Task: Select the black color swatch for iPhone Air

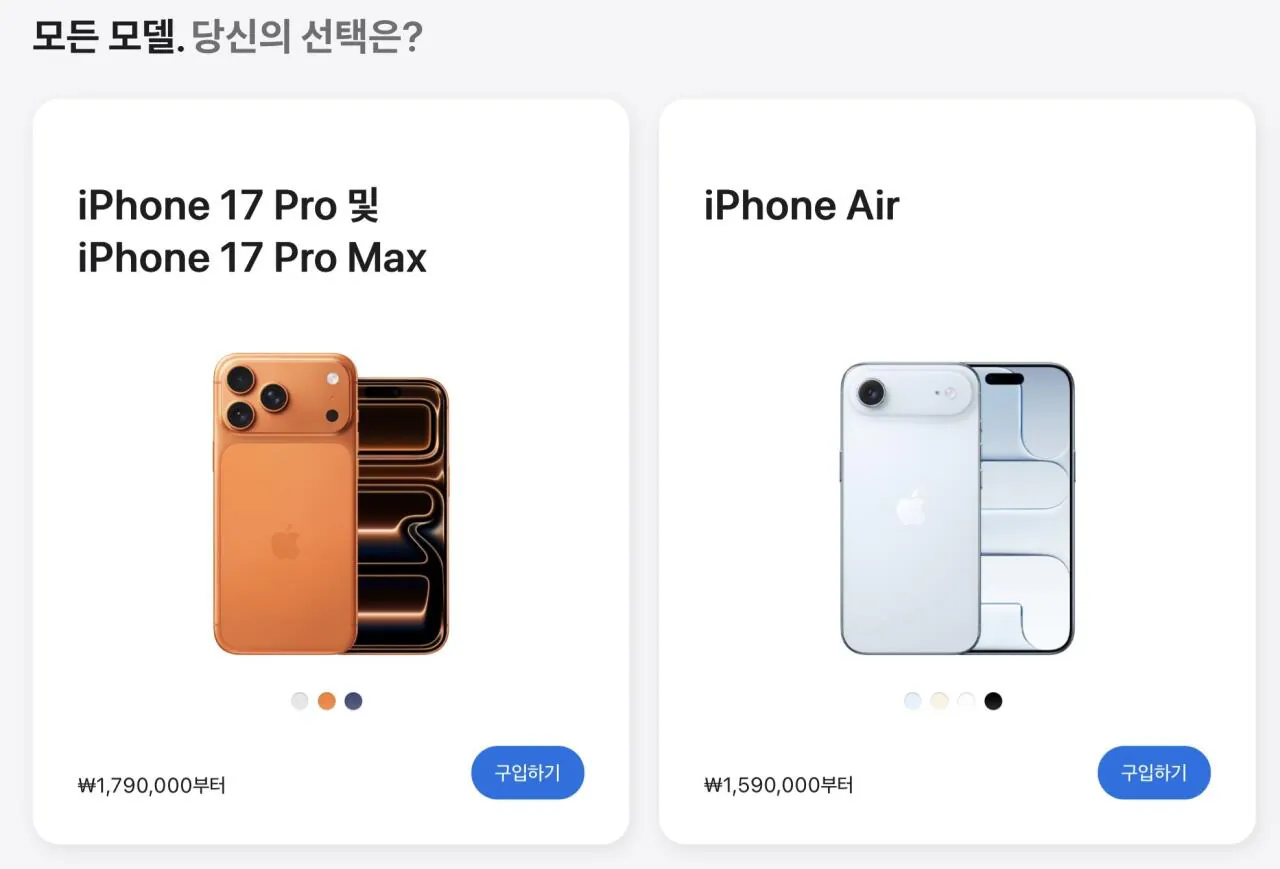Action: 993,701
